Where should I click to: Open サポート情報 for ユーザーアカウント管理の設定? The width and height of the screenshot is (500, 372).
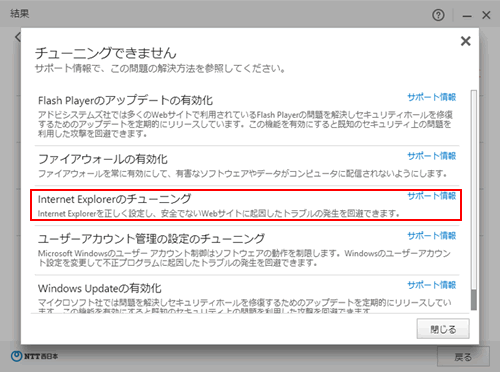(x=432, y=236)
